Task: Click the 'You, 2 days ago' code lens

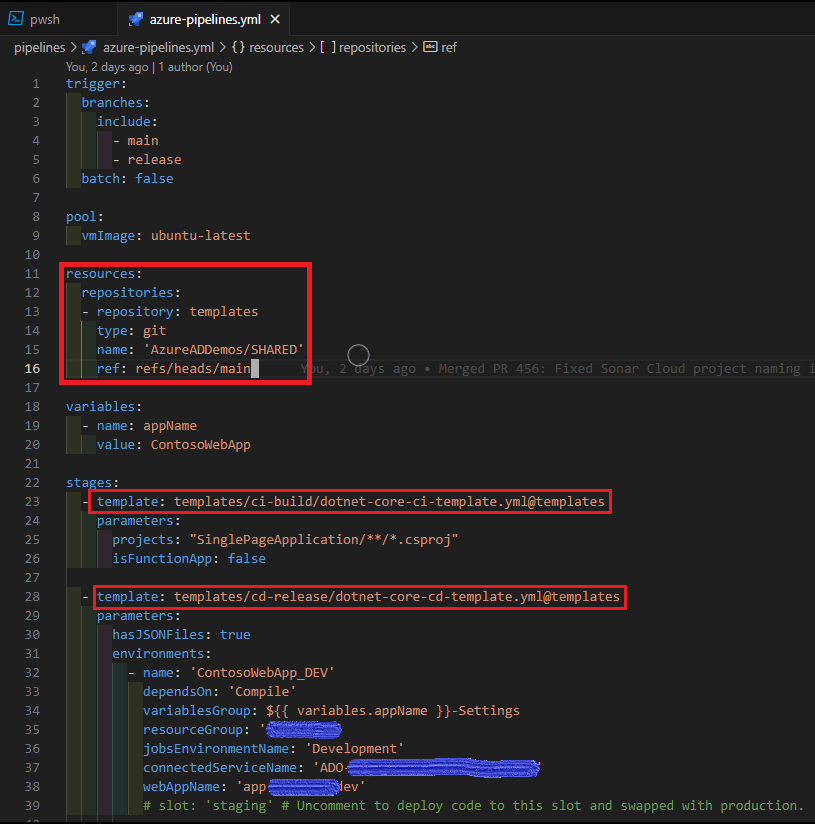Action: [x=106, y=67]
